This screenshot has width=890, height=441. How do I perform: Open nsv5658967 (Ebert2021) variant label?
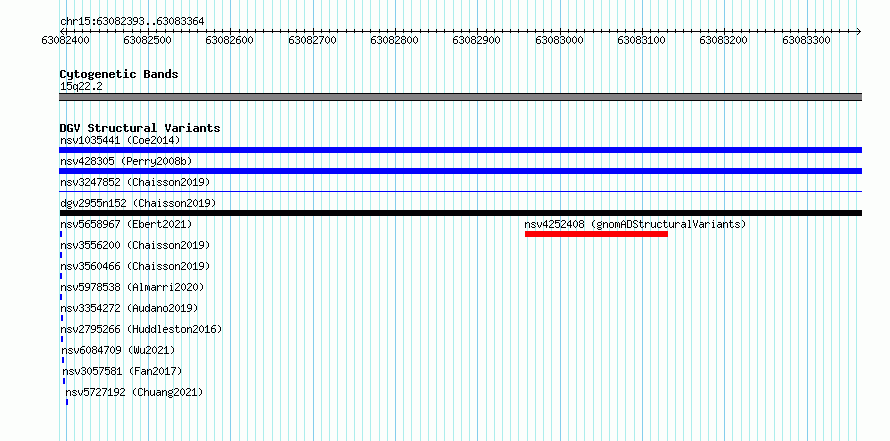[126, 224]
